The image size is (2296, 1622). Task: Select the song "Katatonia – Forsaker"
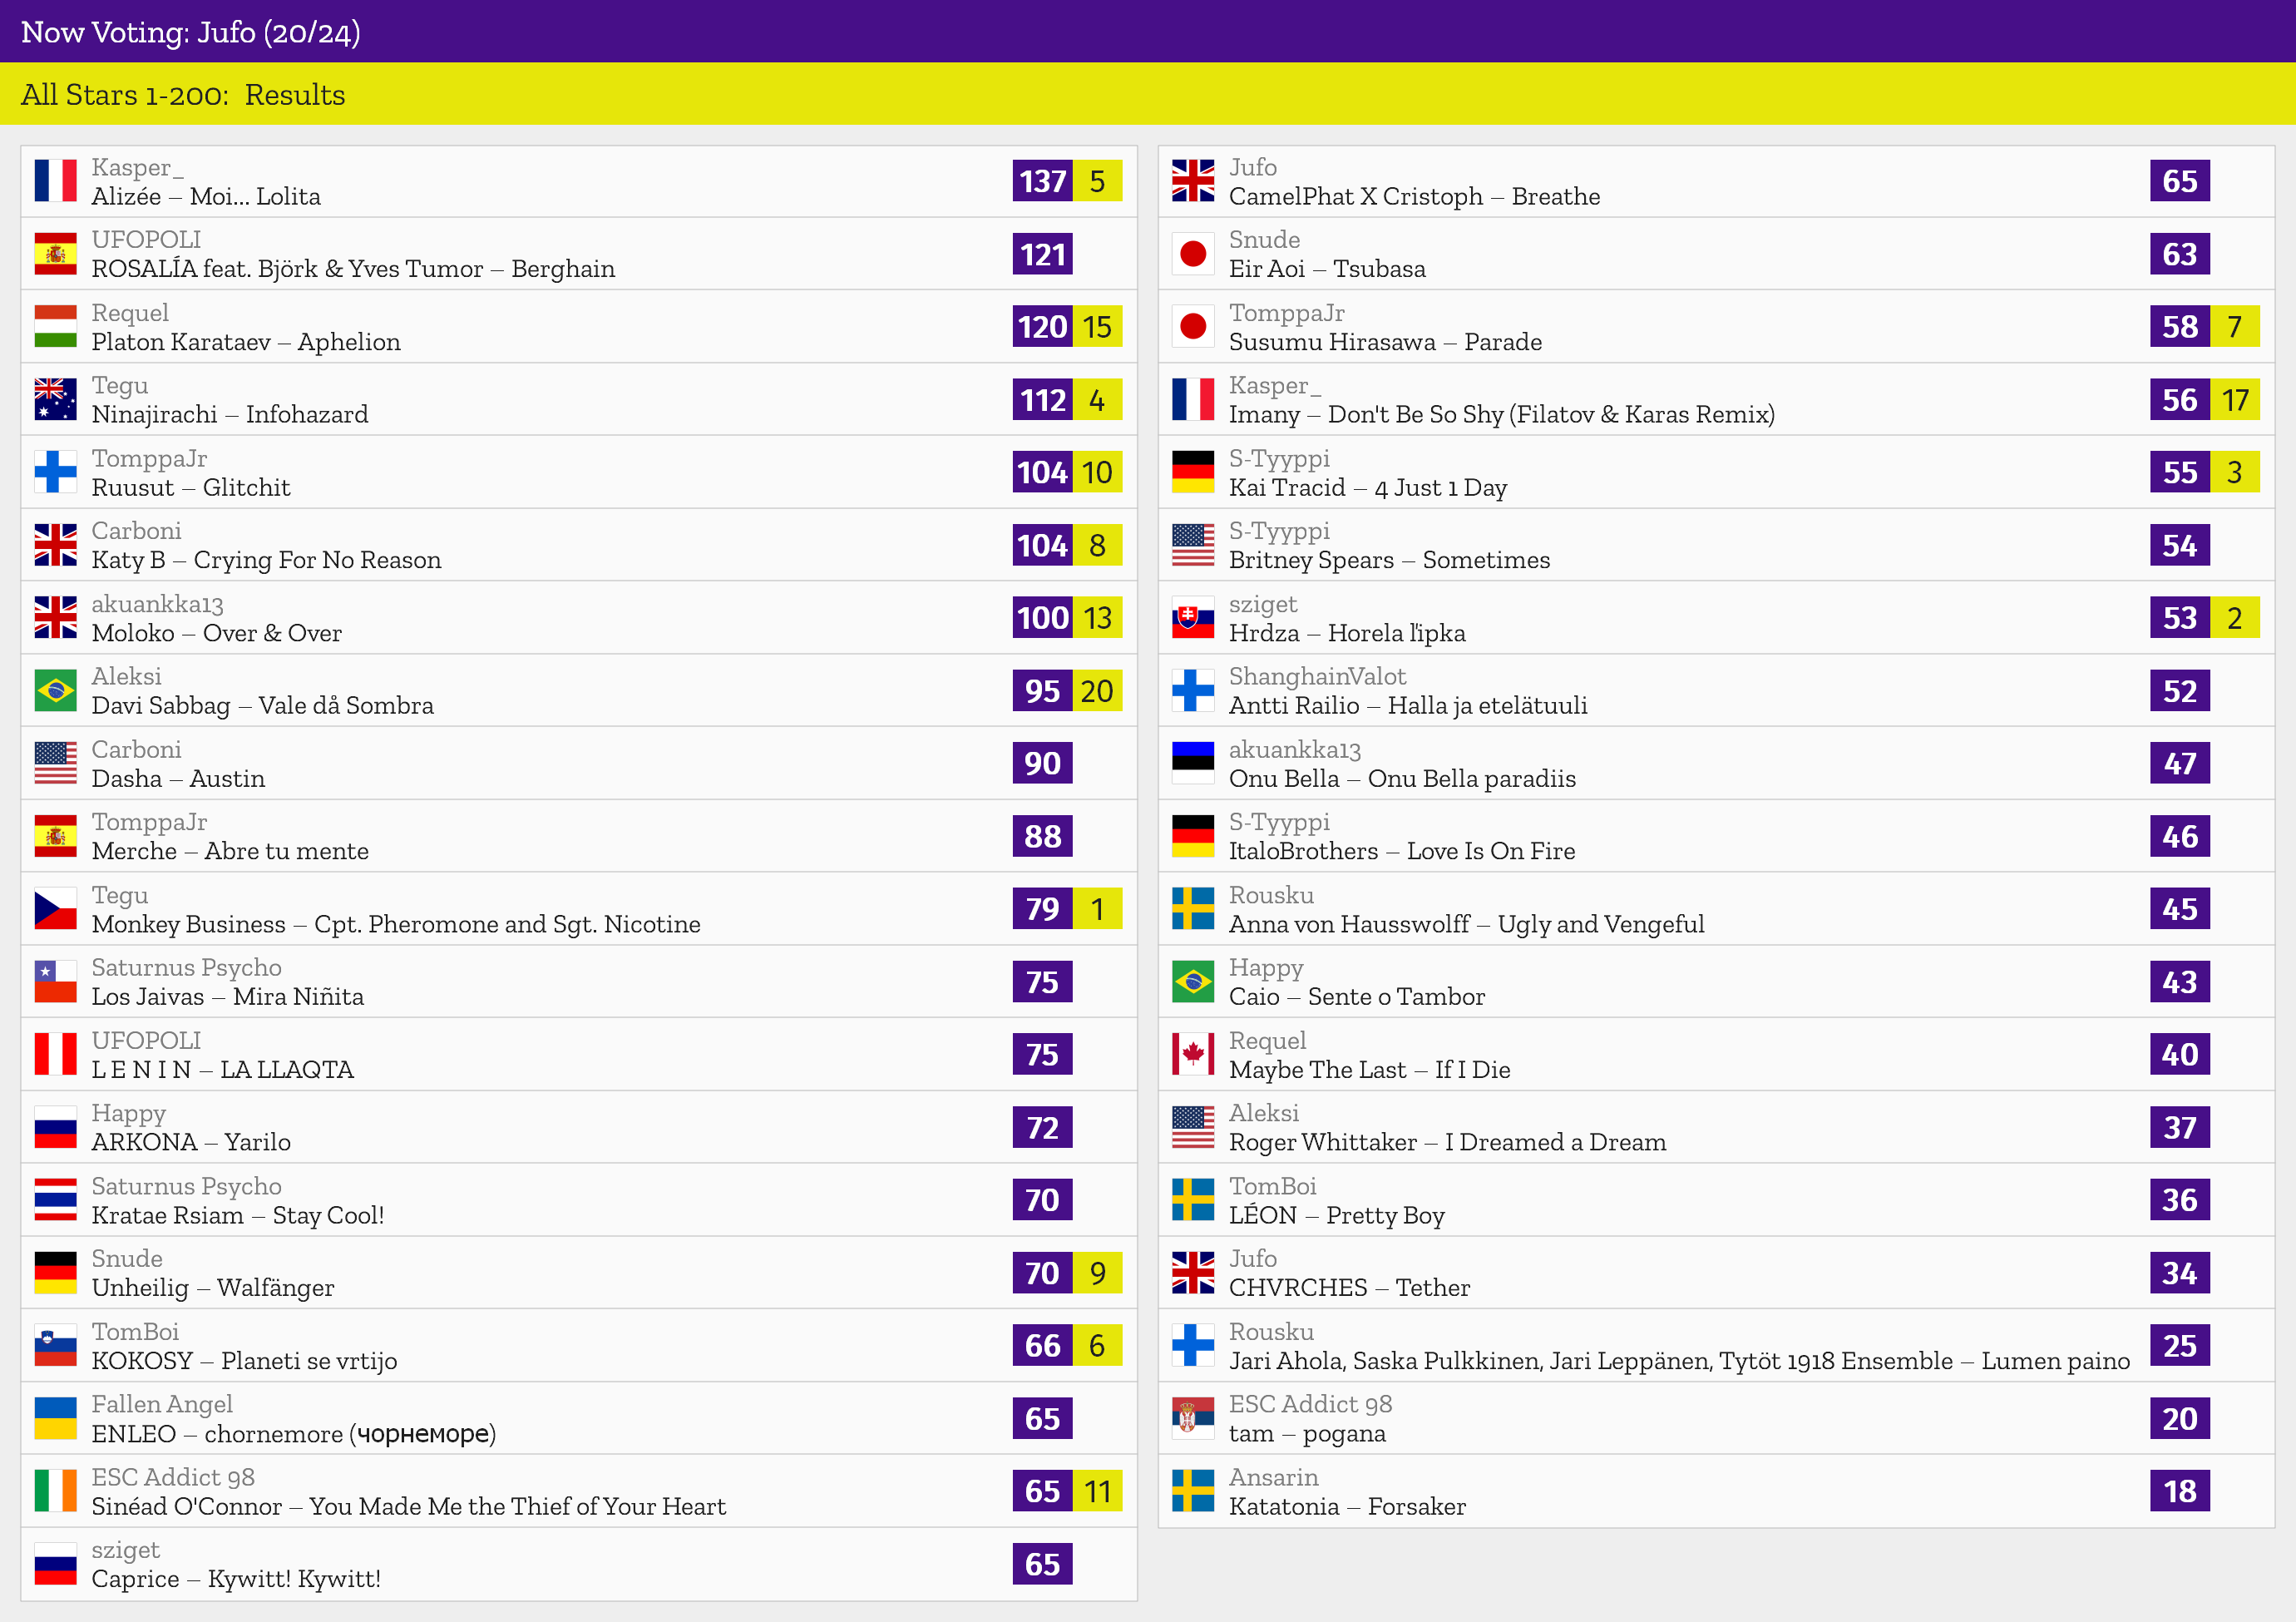coord(1347,1506)
